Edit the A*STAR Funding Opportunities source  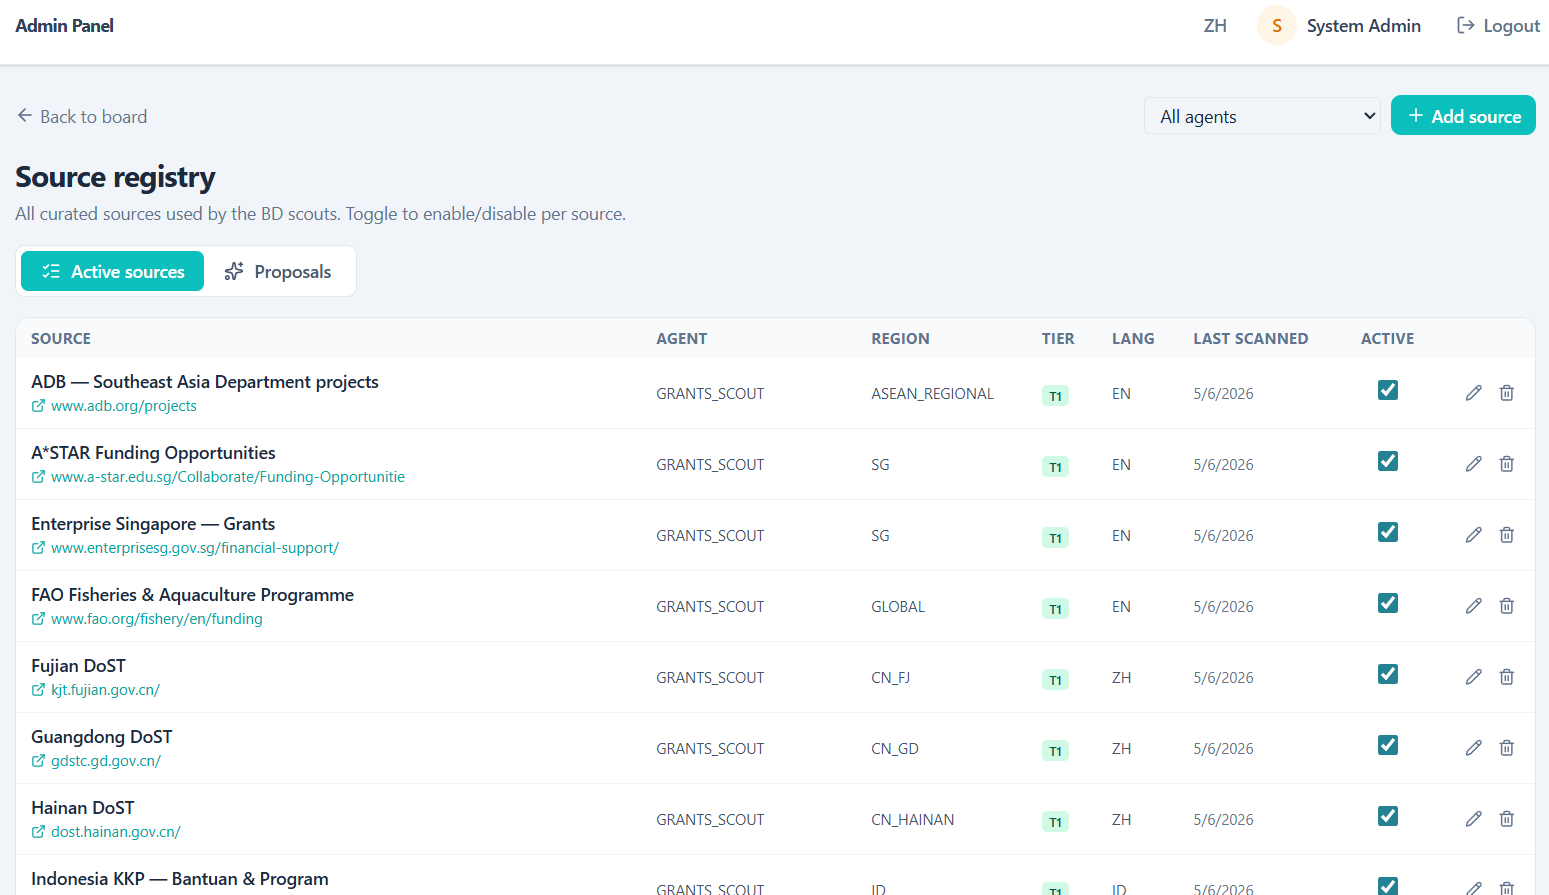point(1473,464)
